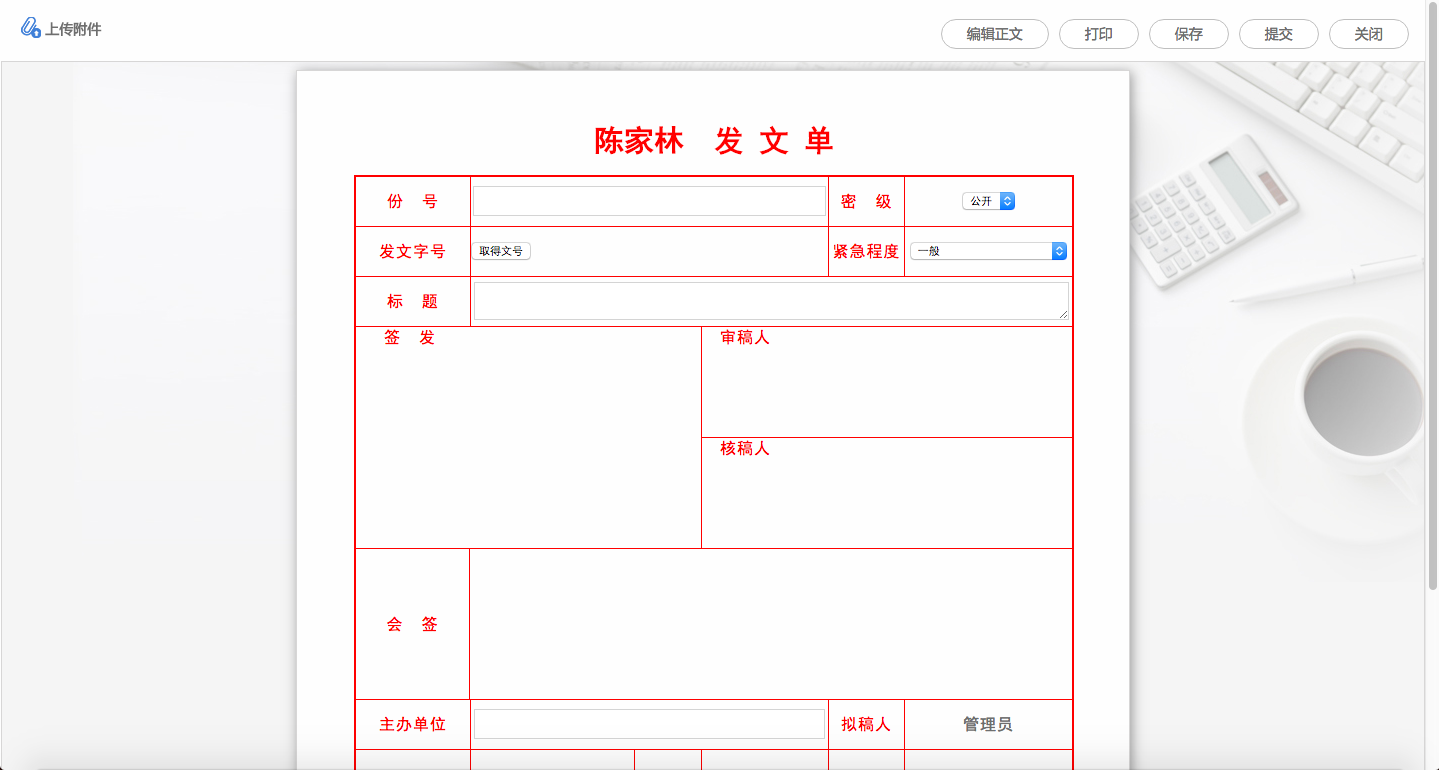Click inside the 标题 title text area

[x=770, y=300]
